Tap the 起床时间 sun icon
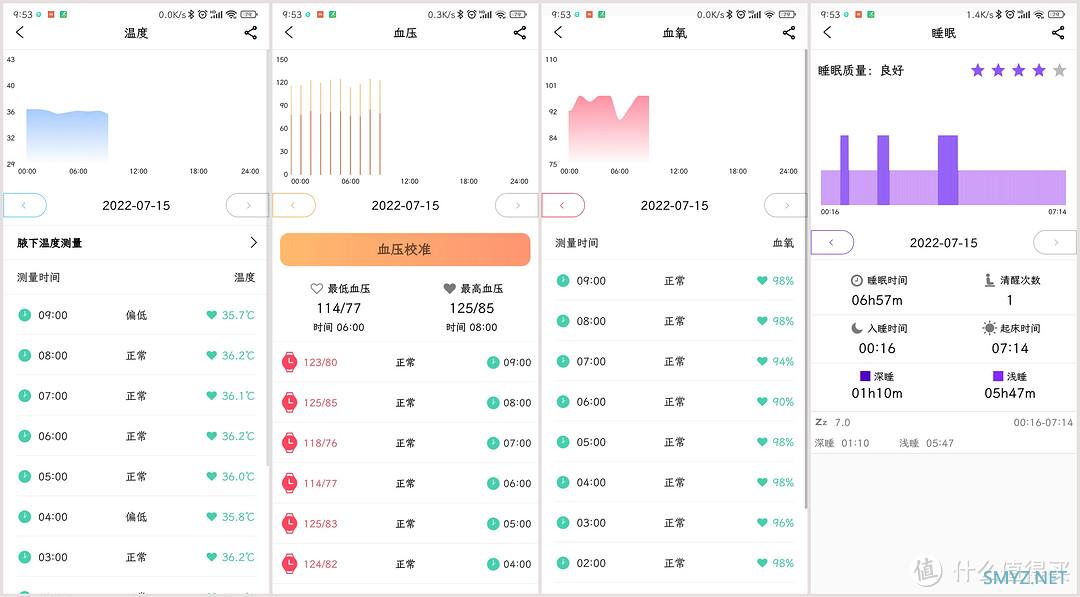This screenshot has height=597, width=1080. [990, 328]
